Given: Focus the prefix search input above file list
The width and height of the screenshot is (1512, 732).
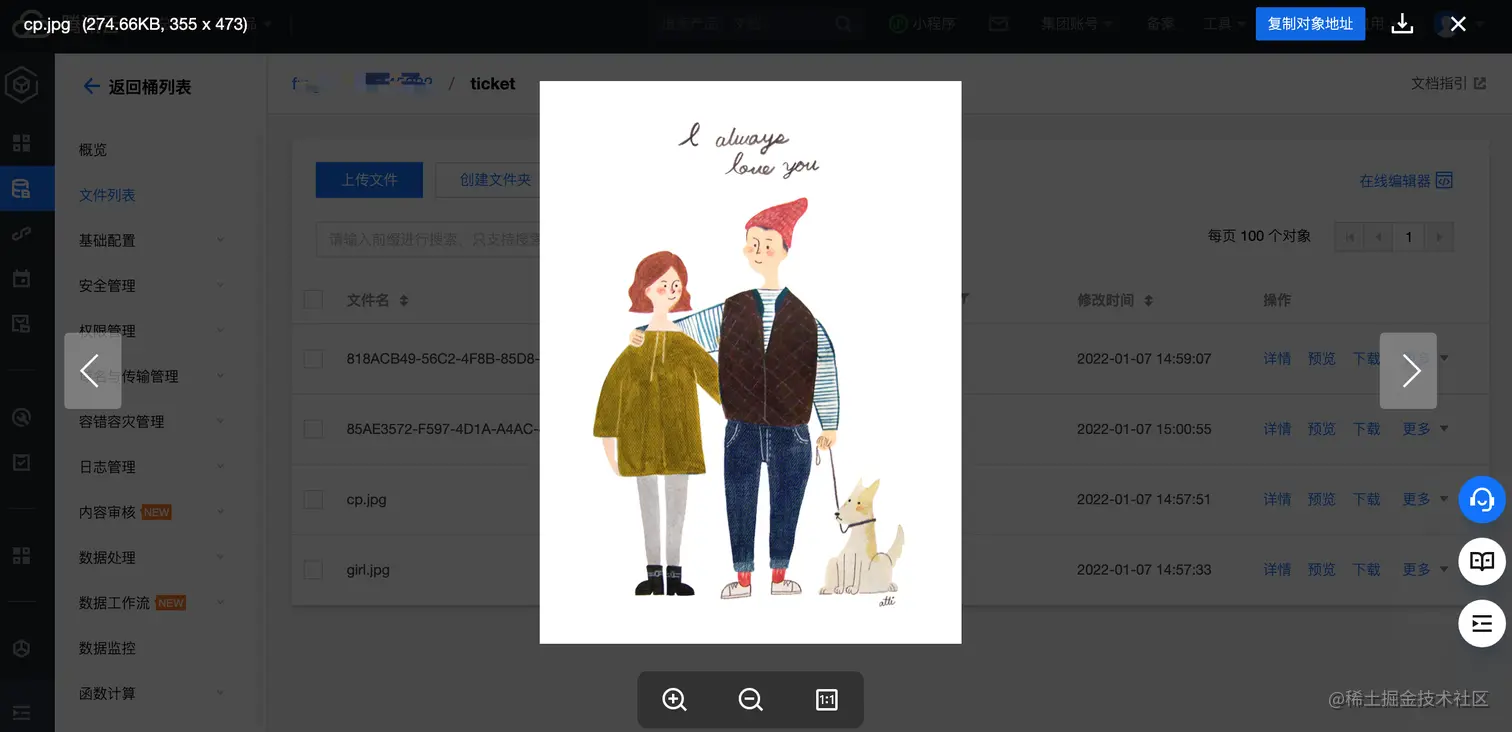Looking at the screenshot, I should (x=430, y=240).
